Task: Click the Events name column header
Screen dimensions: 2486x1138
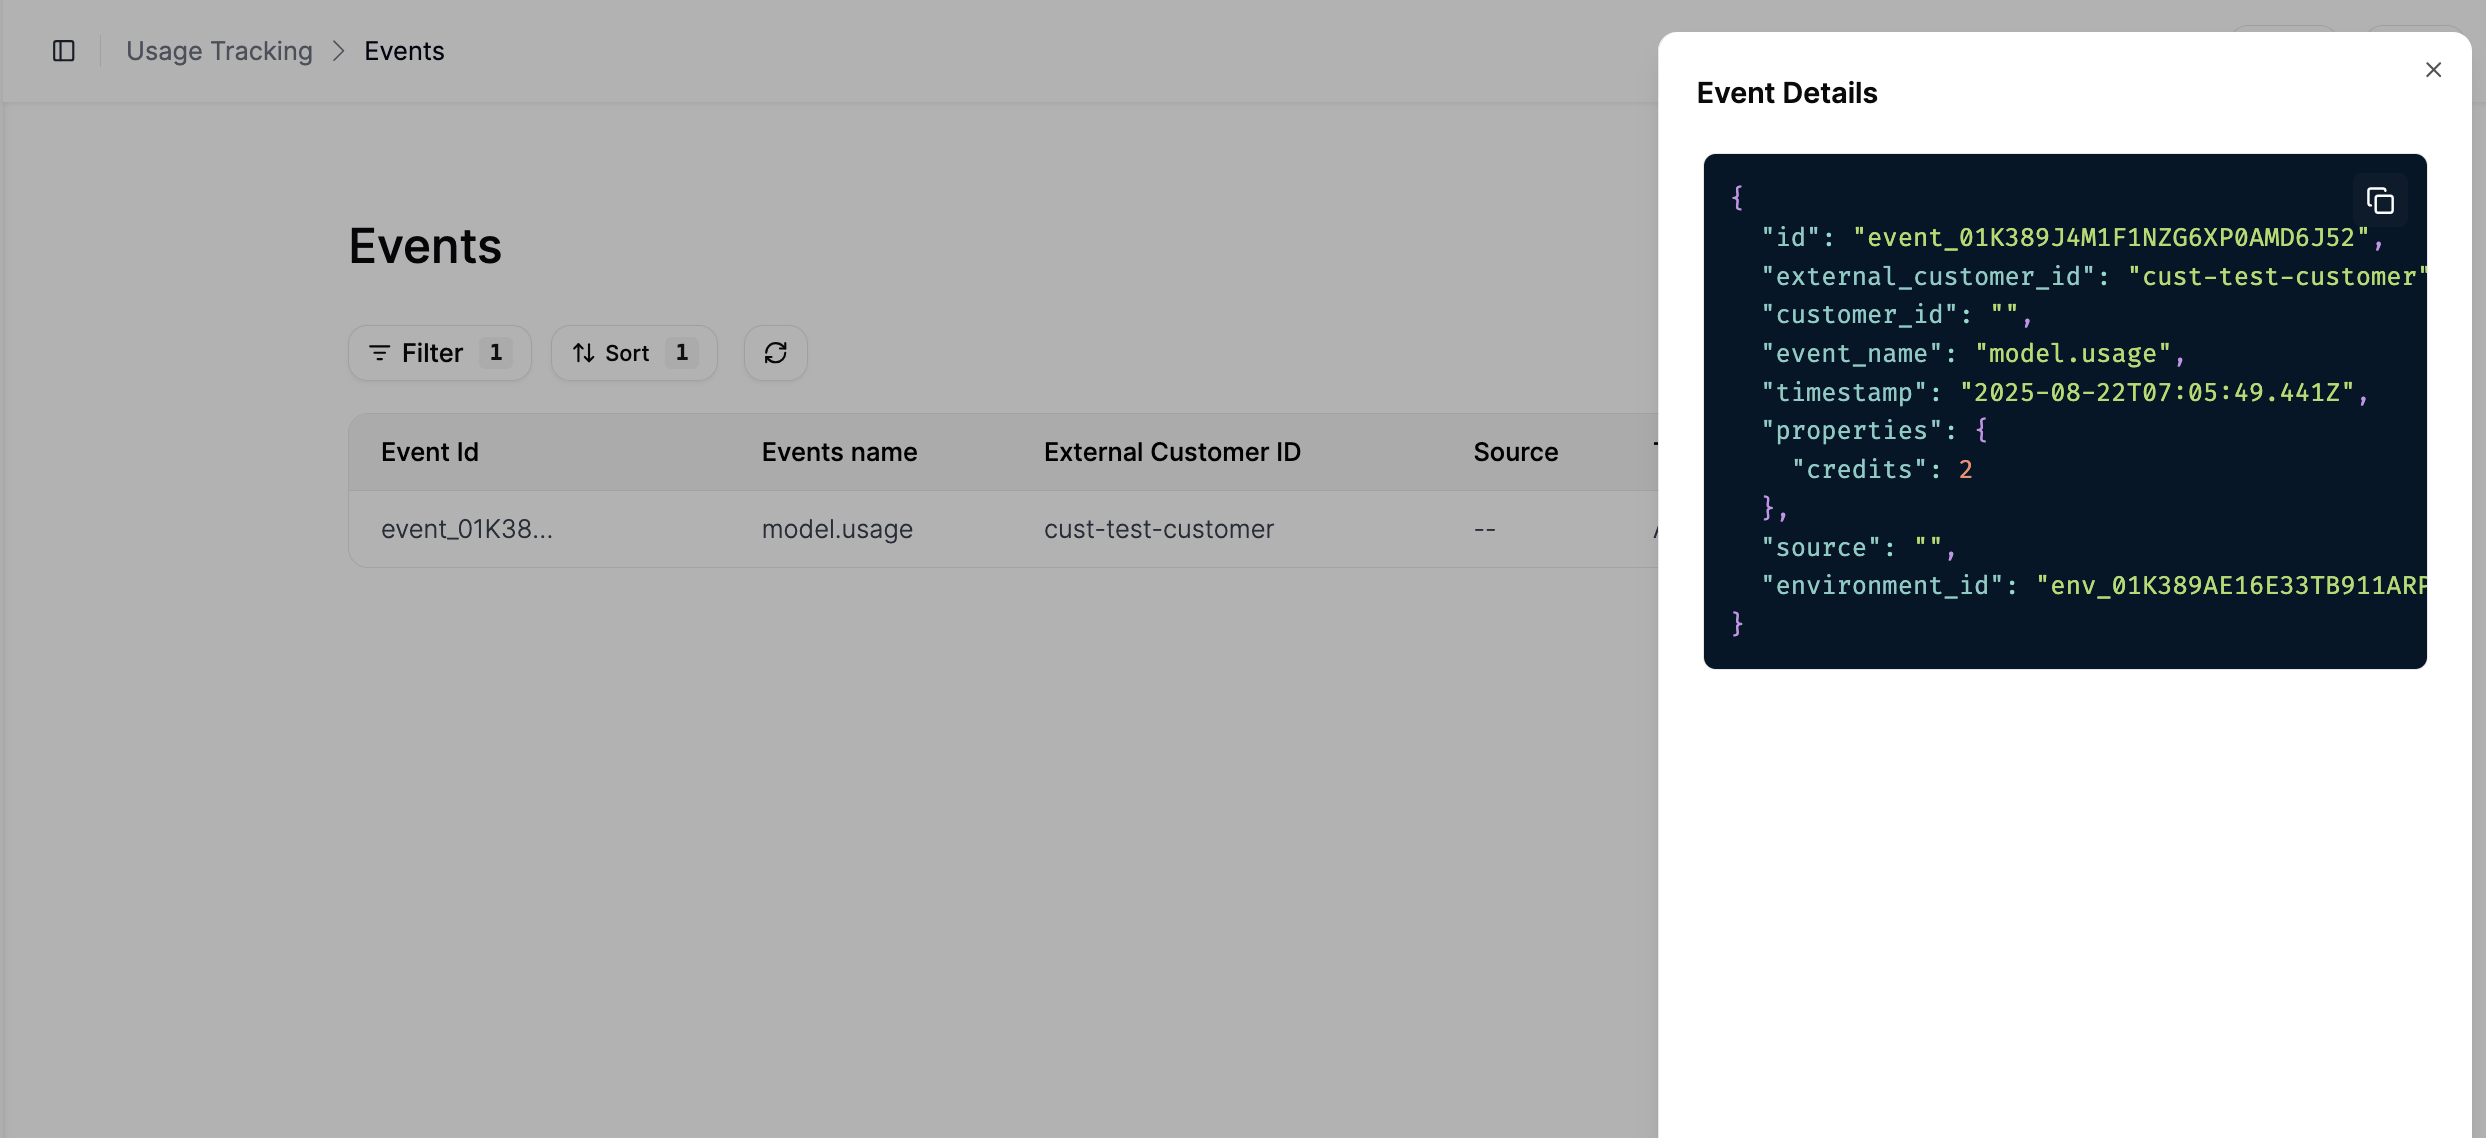Action: coord(839,452)
